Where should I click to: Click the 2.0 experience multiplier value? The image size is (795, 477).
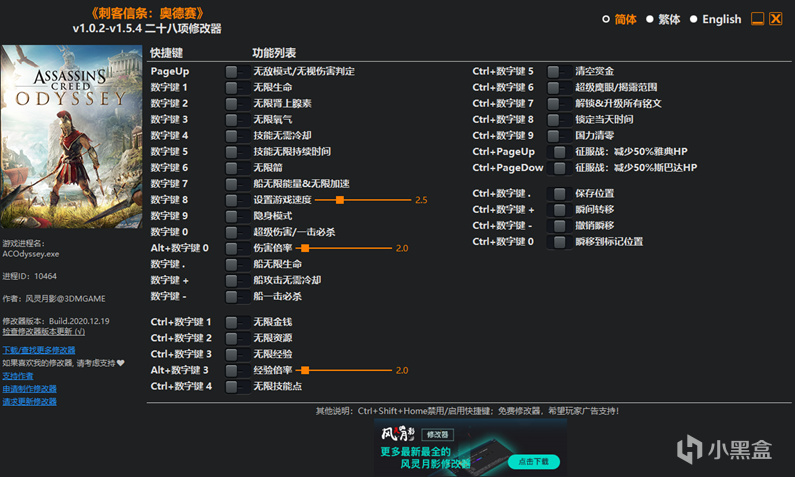point(402,371)
